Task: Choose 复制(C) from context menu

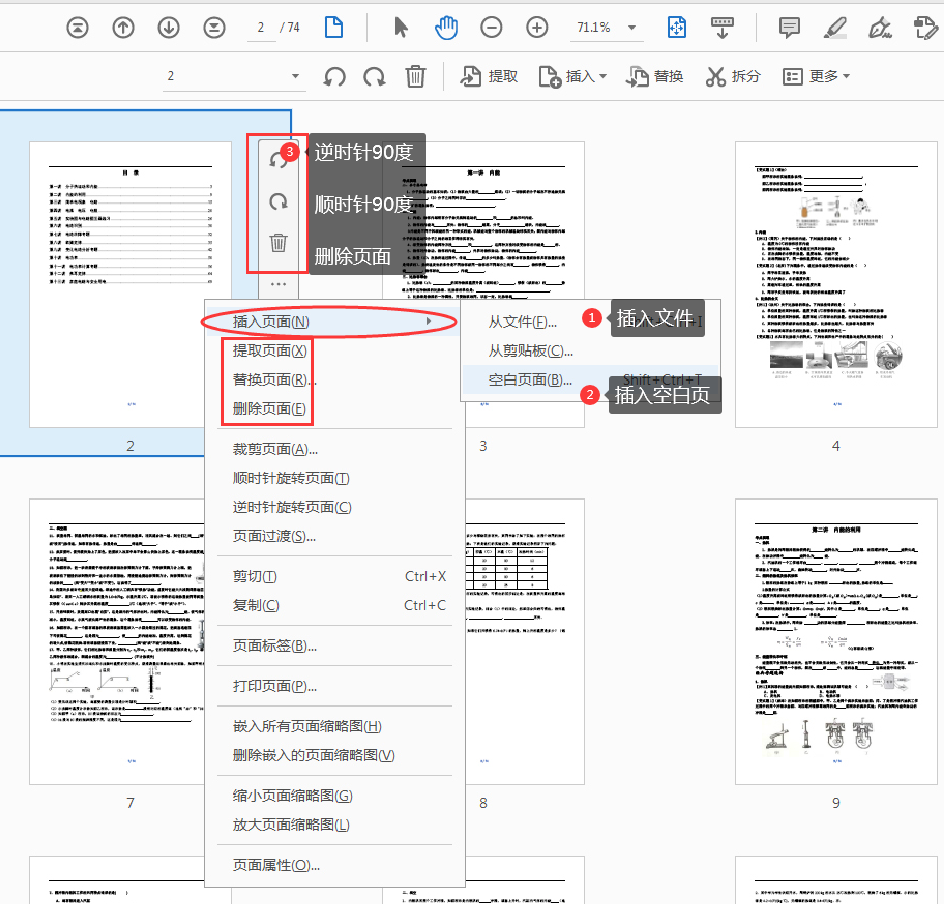Action: click(x=335, y=605)
